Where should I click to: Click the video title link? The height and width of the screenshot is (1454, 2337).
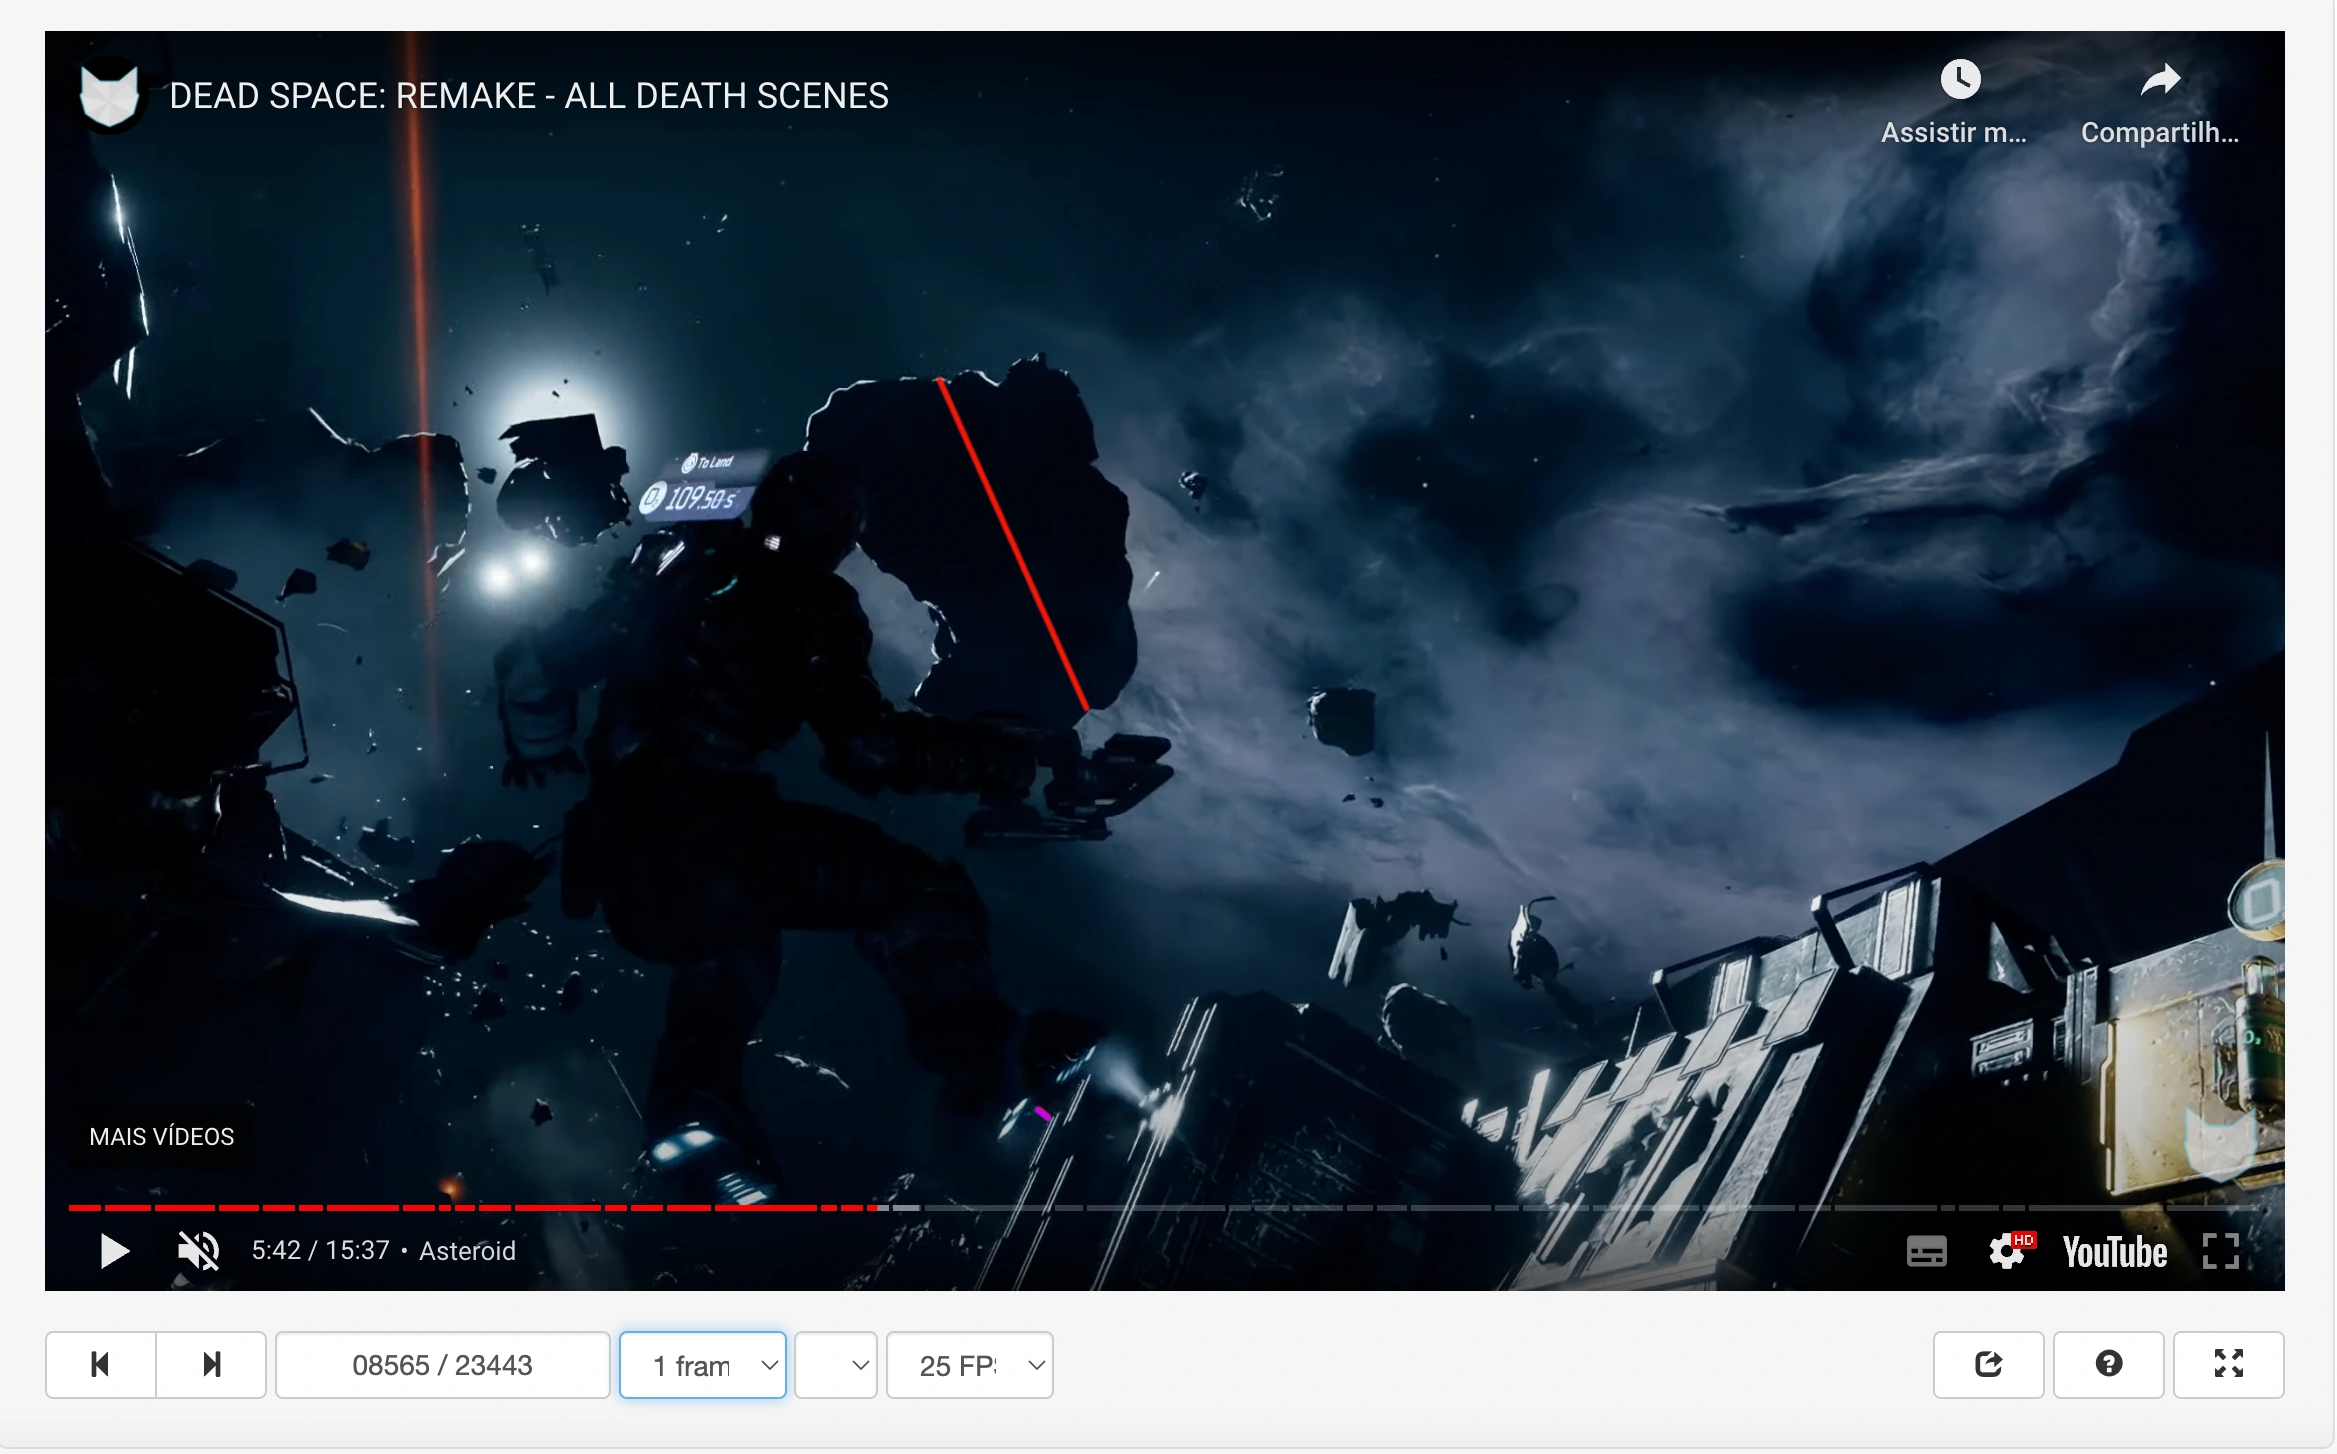click(528, 96)
